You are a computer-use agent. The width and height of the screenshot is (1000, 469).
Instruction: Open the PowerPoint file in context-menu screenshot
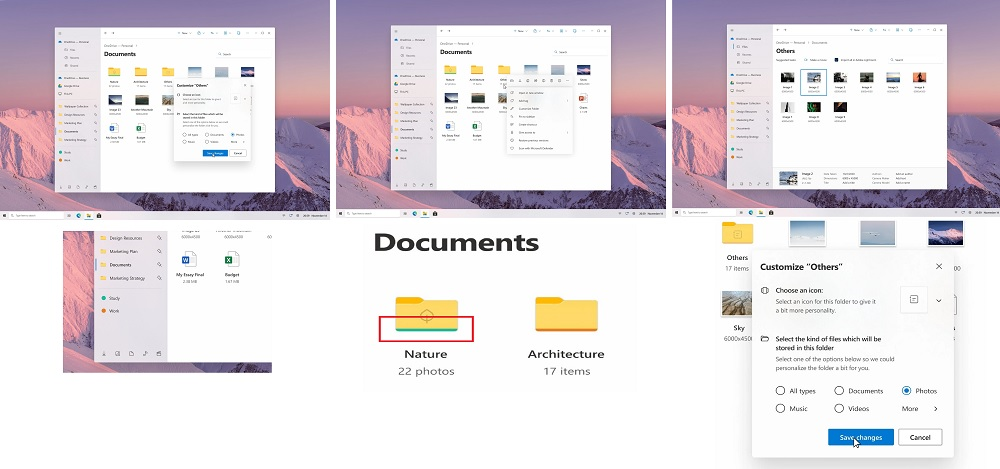coord(583,99)
